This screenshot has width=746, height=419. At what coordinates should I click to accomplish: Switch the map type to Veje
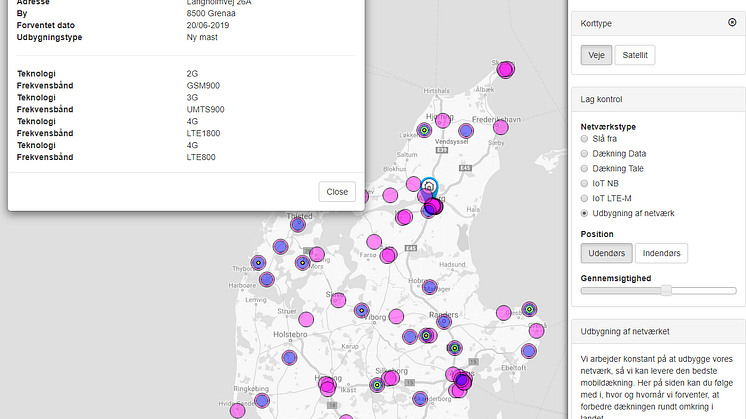tap(596, 55)
